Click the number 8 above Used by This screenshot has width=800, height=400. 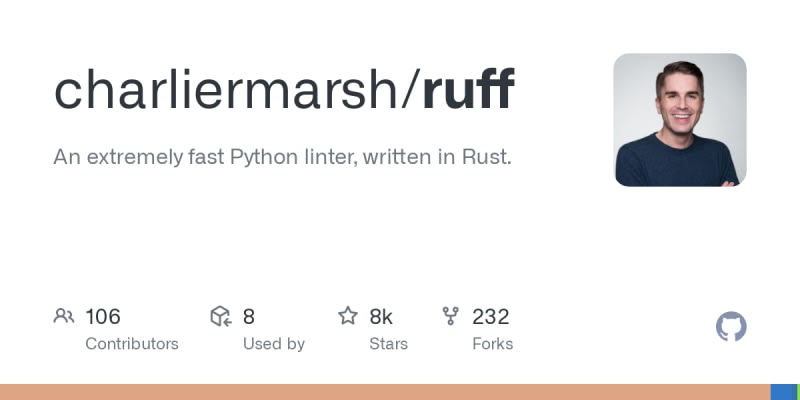point(249,317)
